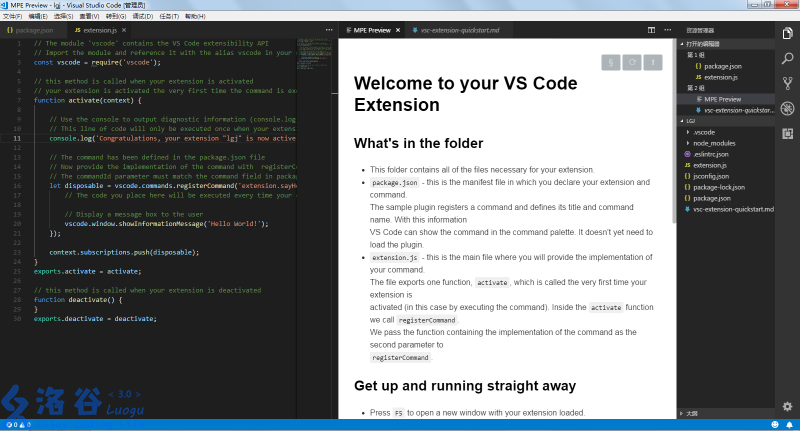Open .eslintrc.json in file tree
Image resolution: width=800 pixels, height=431 pixels.
coord(726,154)
